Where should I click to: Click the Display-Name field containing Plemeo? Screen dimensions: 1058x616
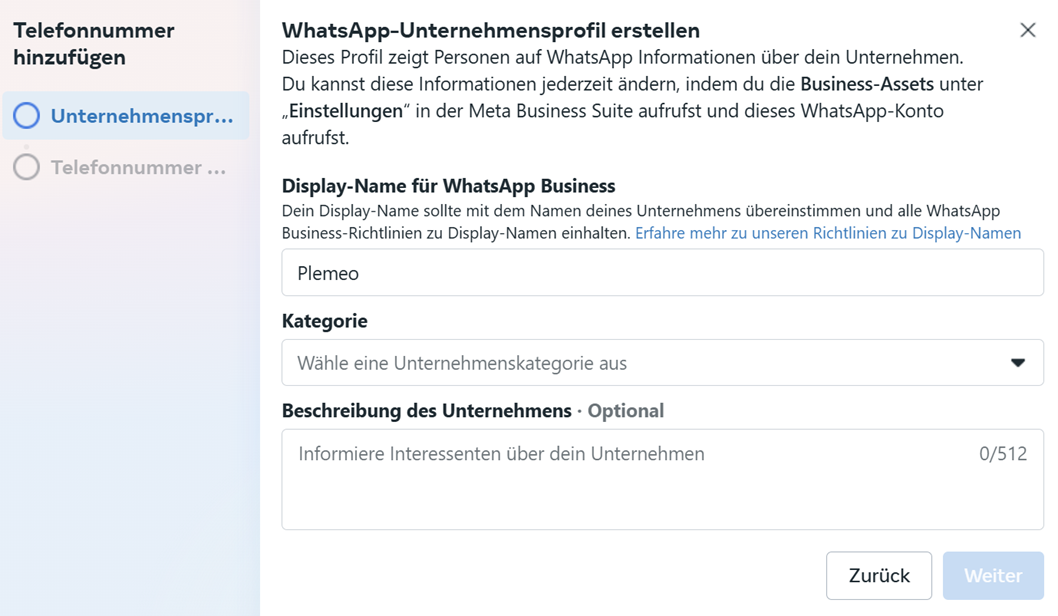click(x=662, y=273)
